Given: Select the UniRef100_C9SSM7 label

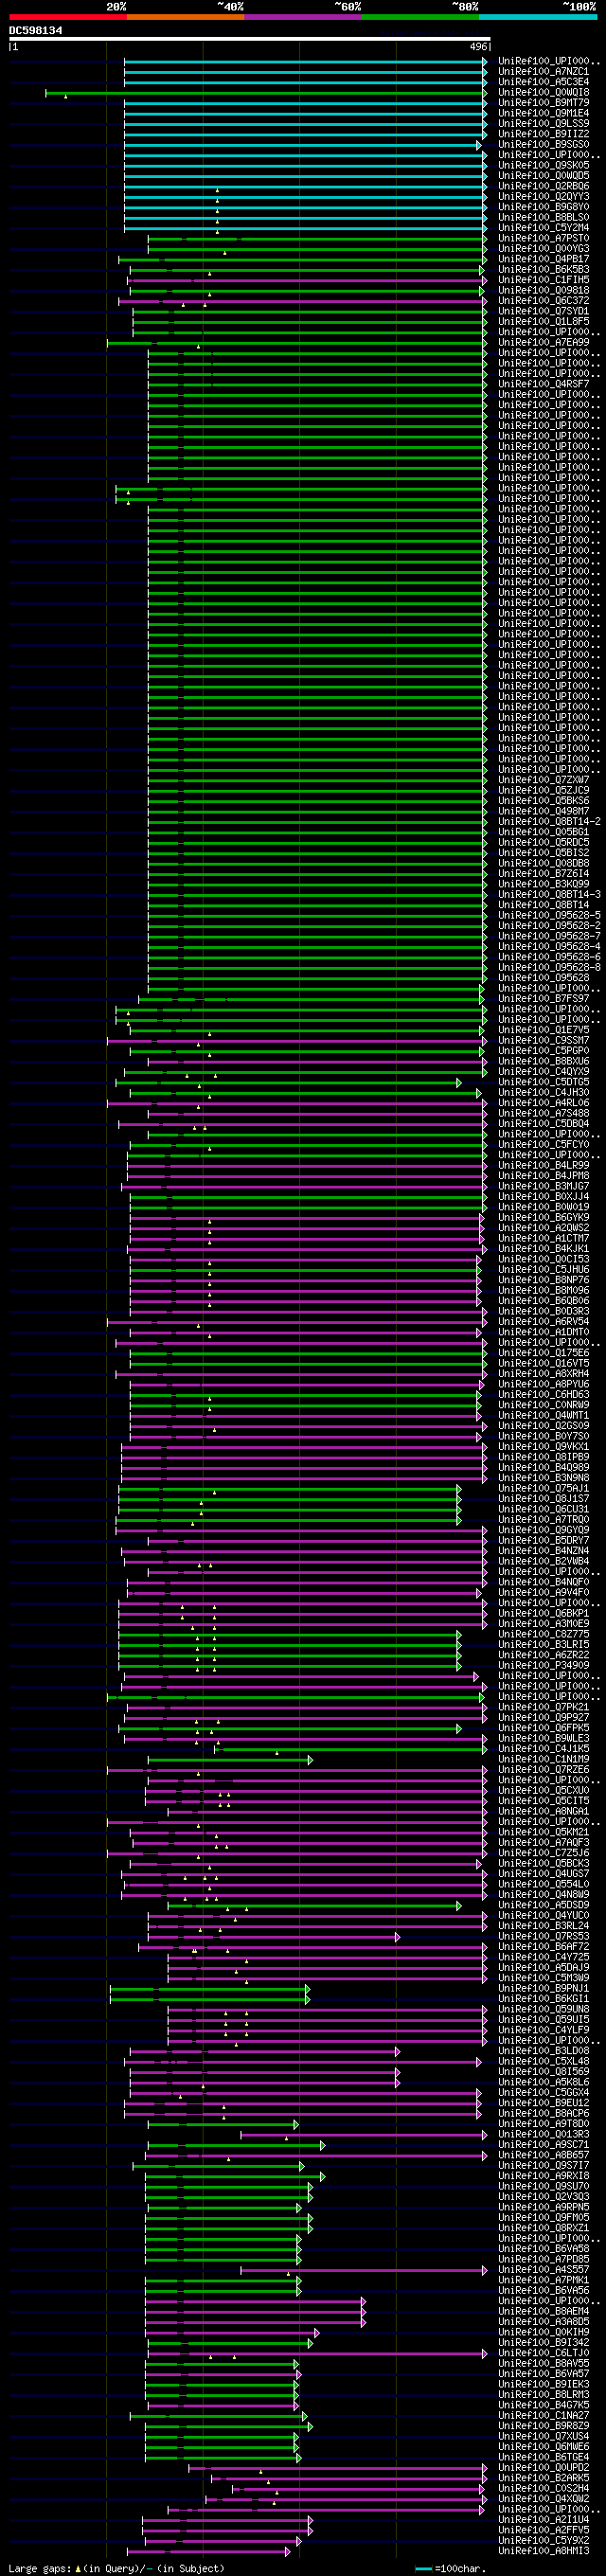Looking at the screenshot, I should click(544, 1040).
